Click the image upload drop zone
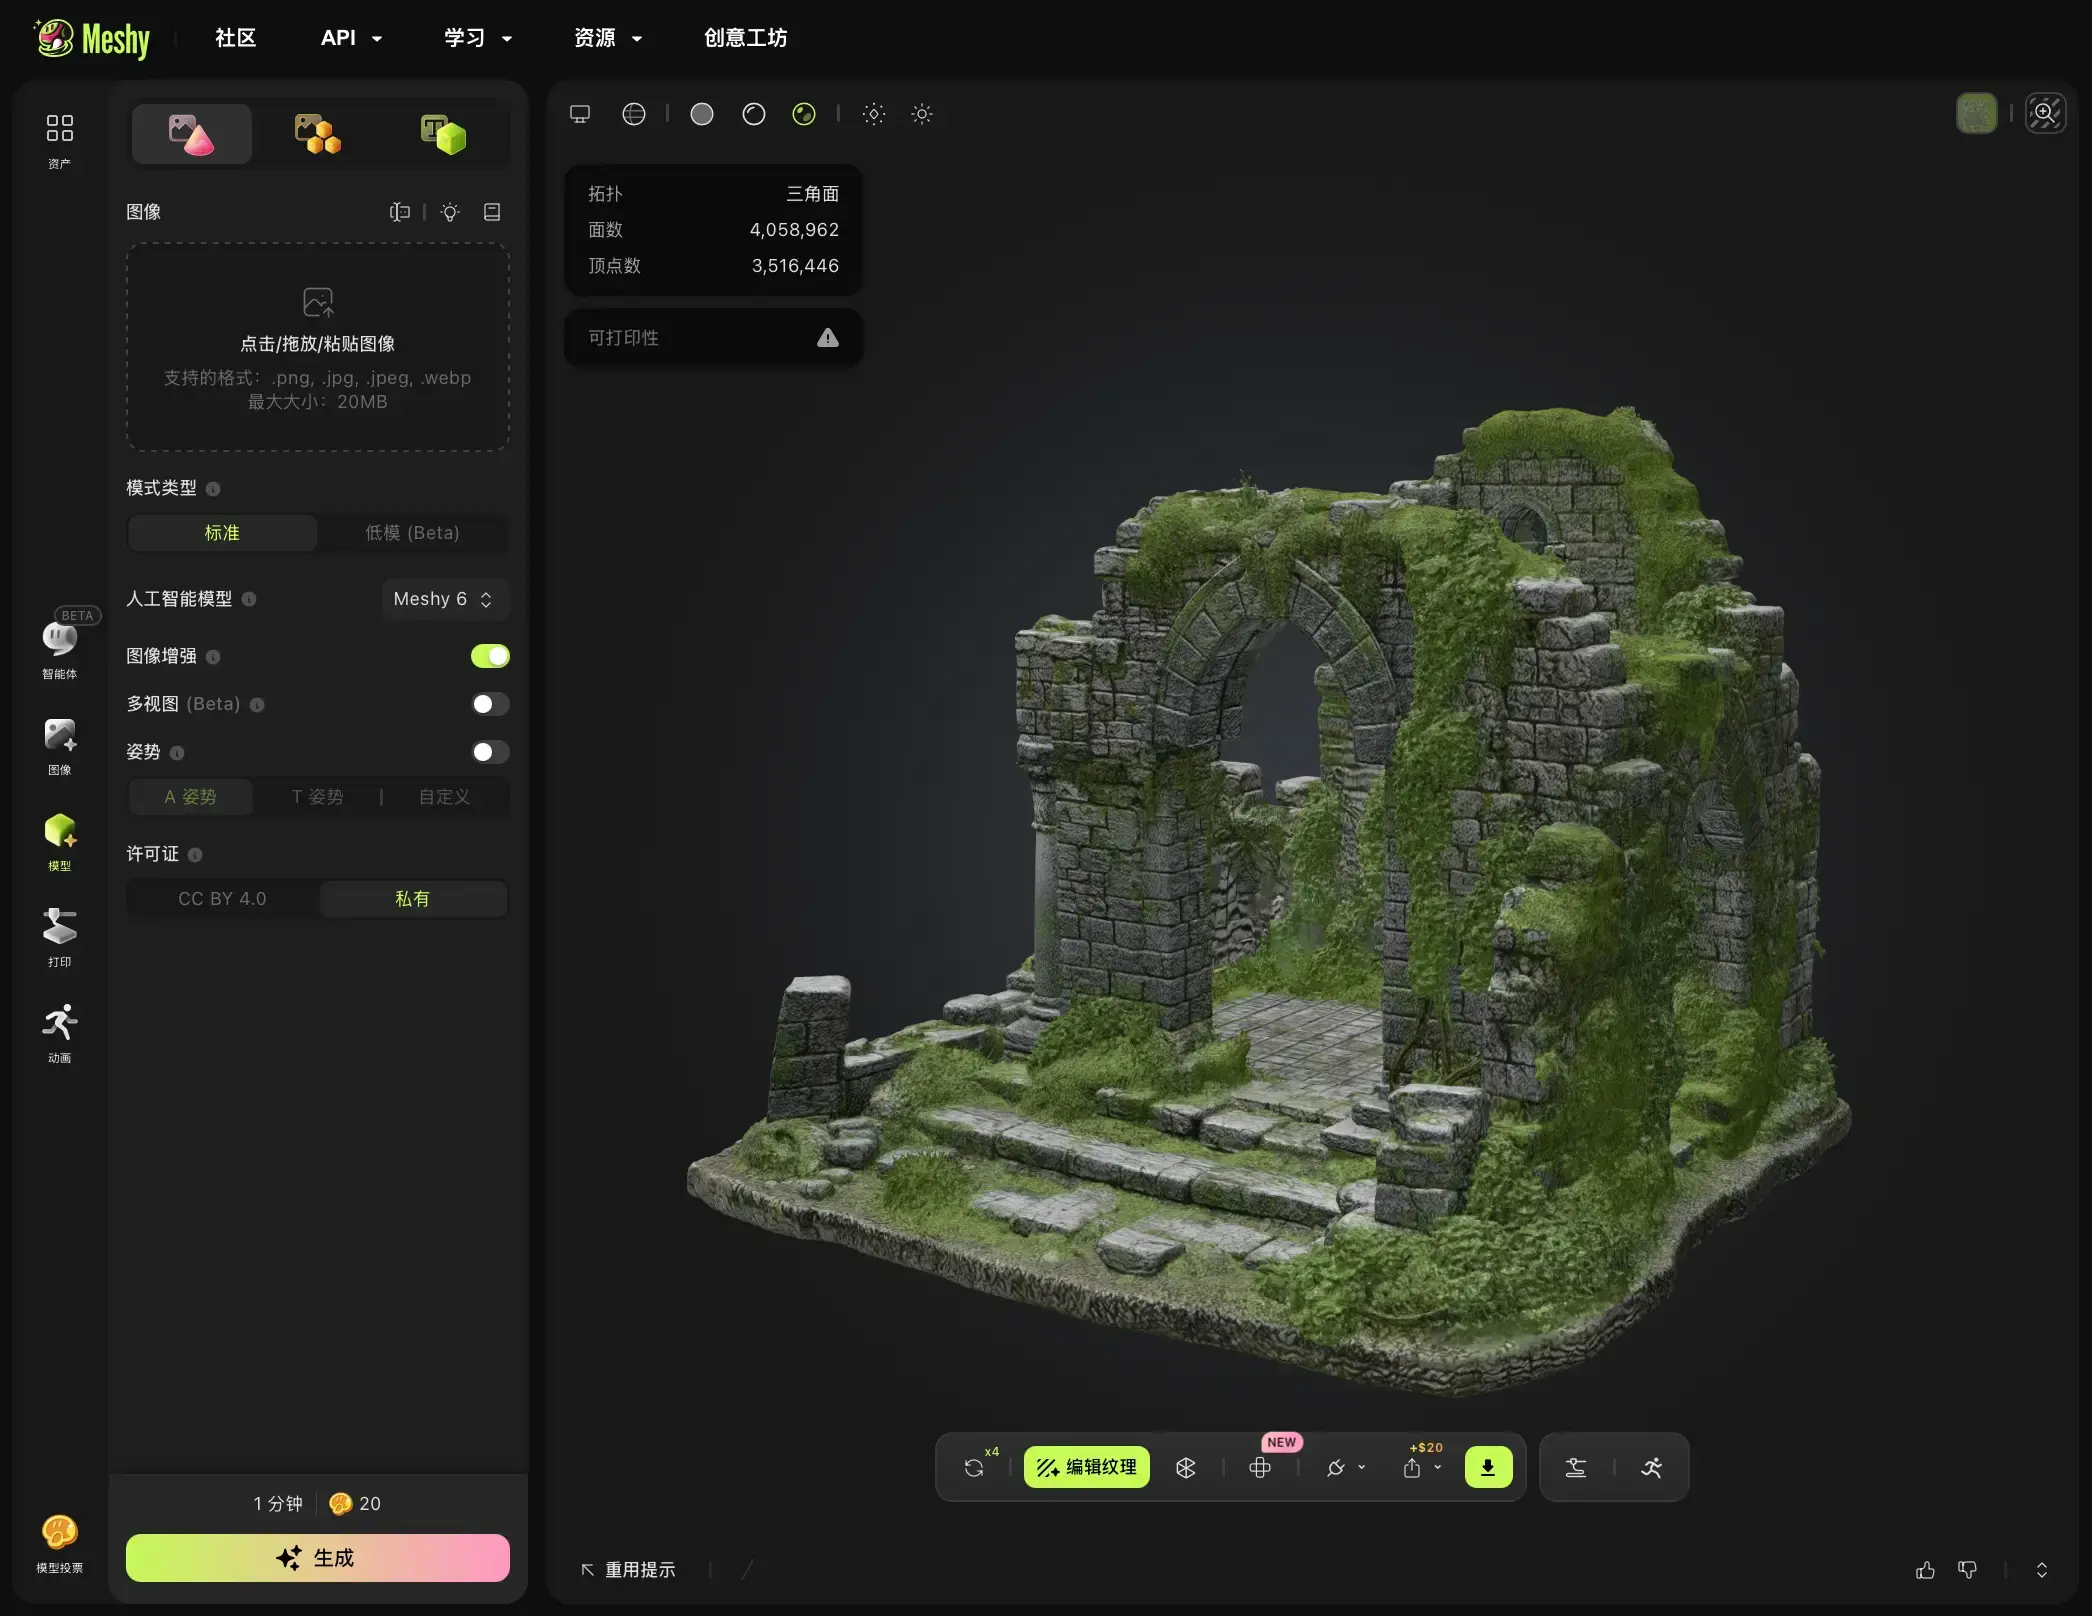The image size is (2092, 1616). click(318, 347)
